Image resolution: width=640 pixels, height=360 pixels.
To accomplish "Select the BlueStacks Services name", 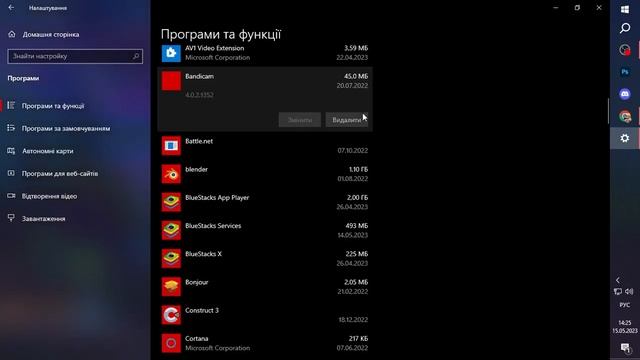I will (213, 226).
